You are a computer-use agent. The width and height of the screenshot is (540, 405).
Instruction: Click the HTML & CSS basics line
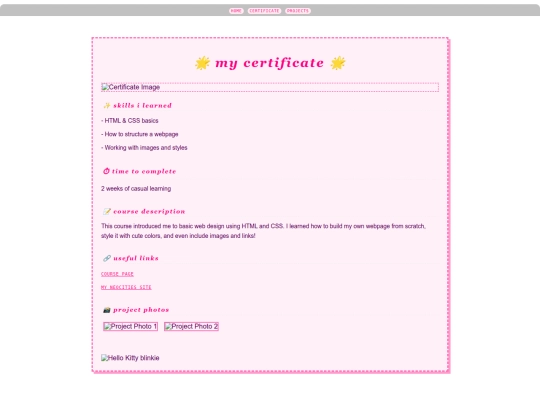point(130,121)
